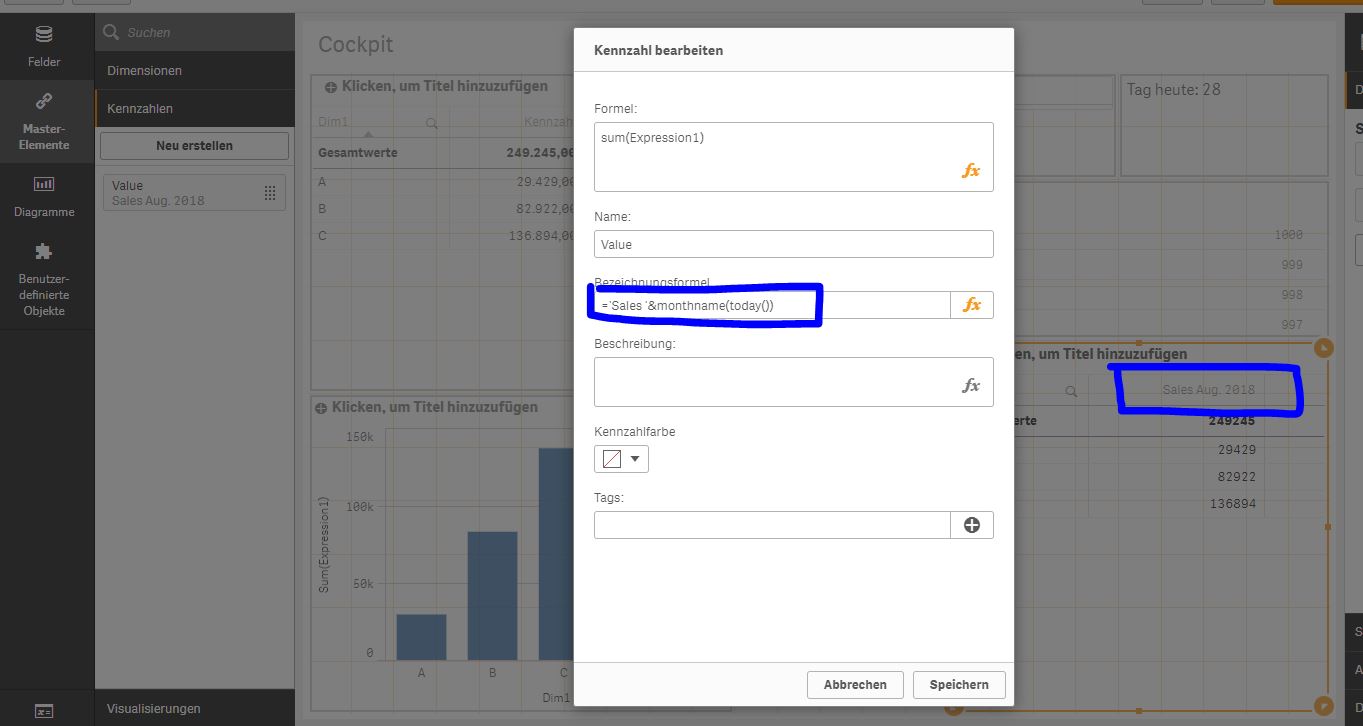Select the Value master measure item
This screenshot has height=726, width=1363.
(194, 193)
